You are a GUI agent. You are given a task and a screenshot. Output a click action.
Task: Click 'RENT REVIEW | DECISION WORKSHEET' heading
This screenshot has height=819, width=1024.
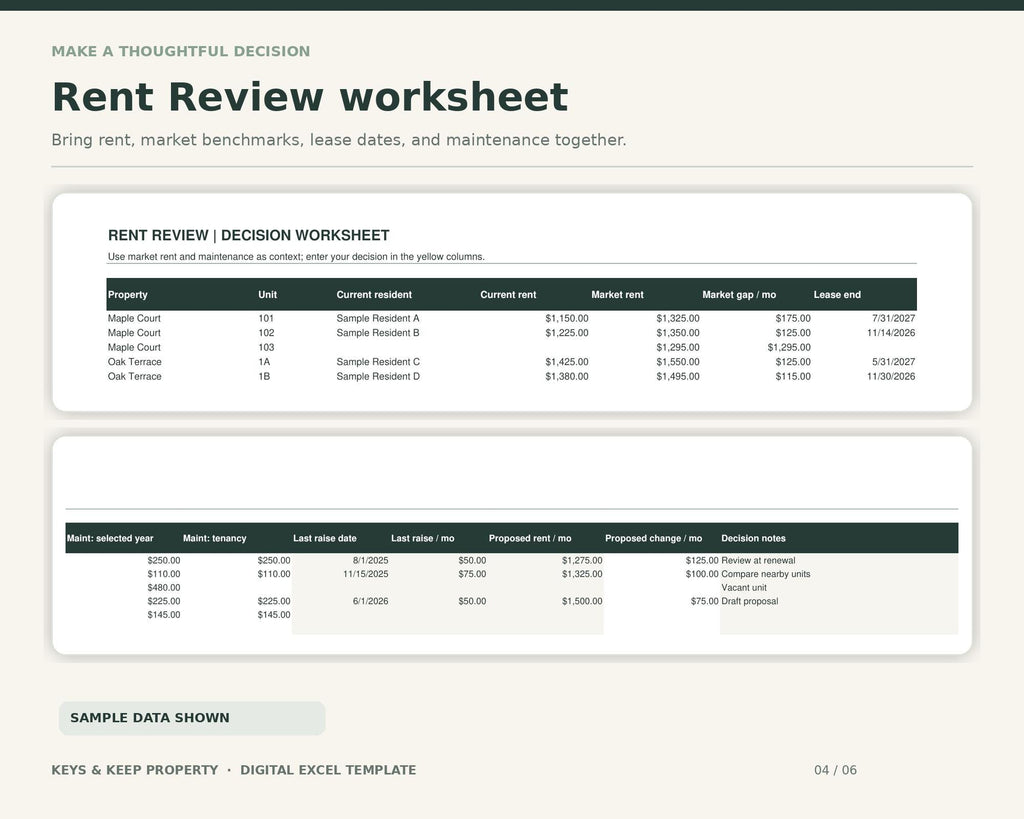pyautogui.click(x=248, y=235)
